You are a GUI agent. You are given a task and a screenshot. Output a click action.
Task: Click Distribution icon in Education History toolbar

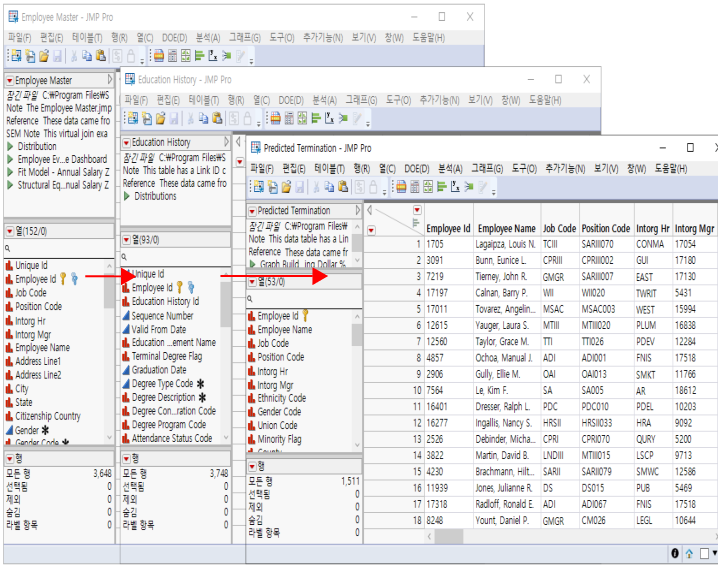tap(315, 118)
